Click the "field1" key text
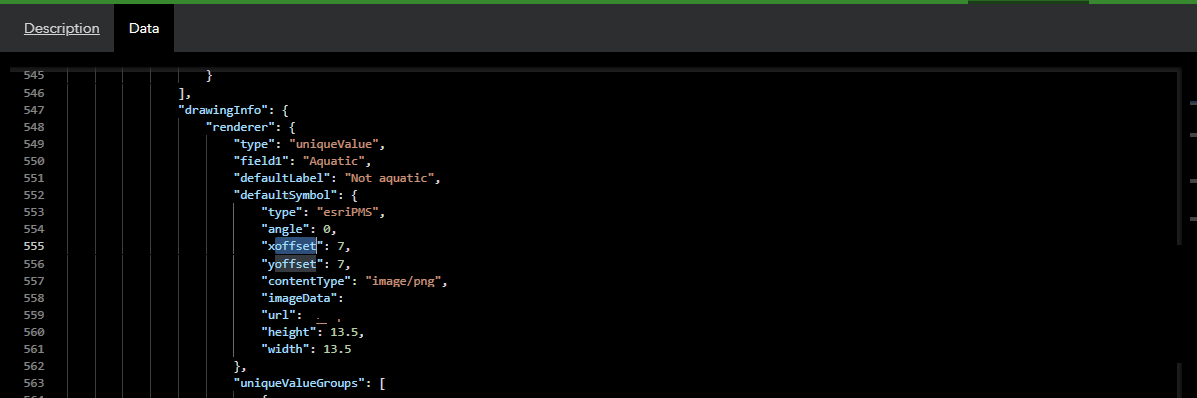The height and width of the screenshot is (398, 1197). click(x=261, y=160)
